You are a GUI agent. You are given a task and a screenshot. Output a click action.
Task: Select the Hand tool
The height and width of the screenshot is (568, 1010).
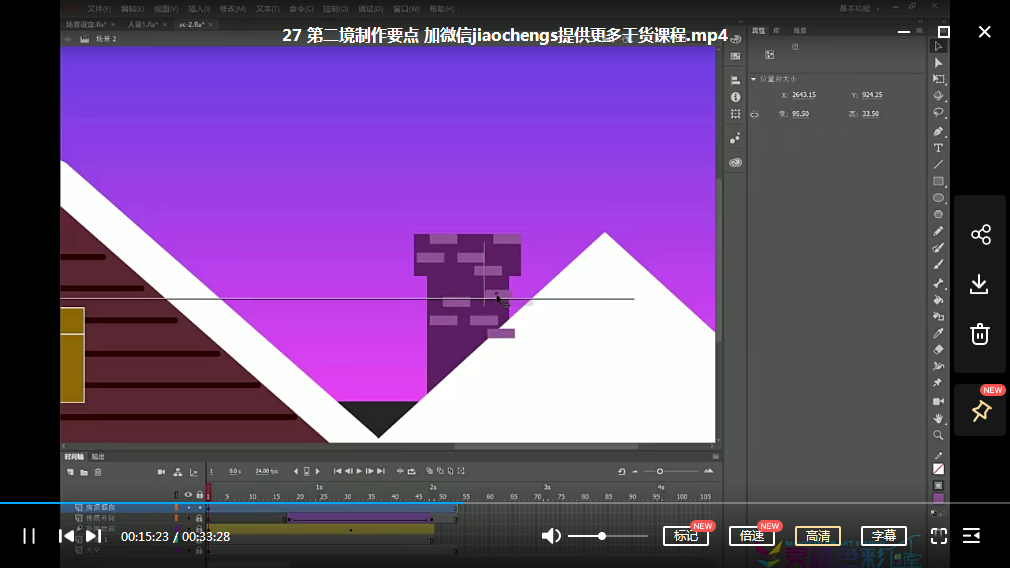(x=939, y=419)
